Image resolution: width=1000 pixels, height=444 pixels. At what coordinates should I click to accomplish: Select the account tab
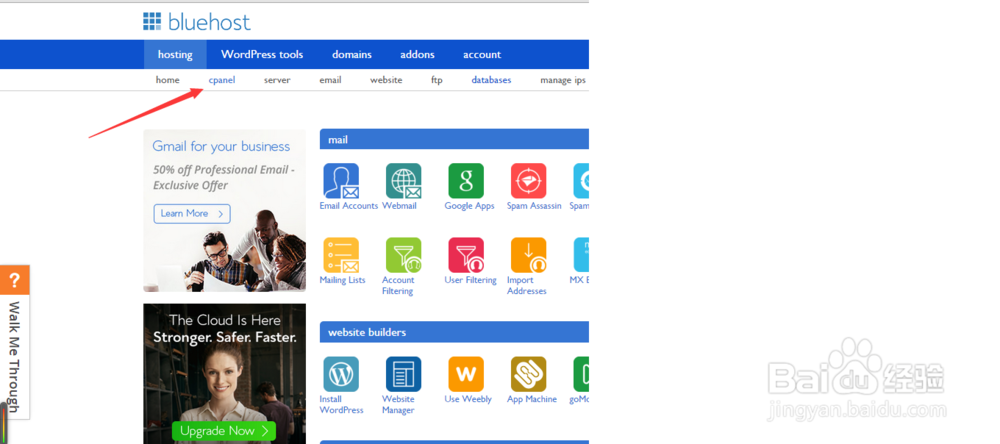coord(482,54)
